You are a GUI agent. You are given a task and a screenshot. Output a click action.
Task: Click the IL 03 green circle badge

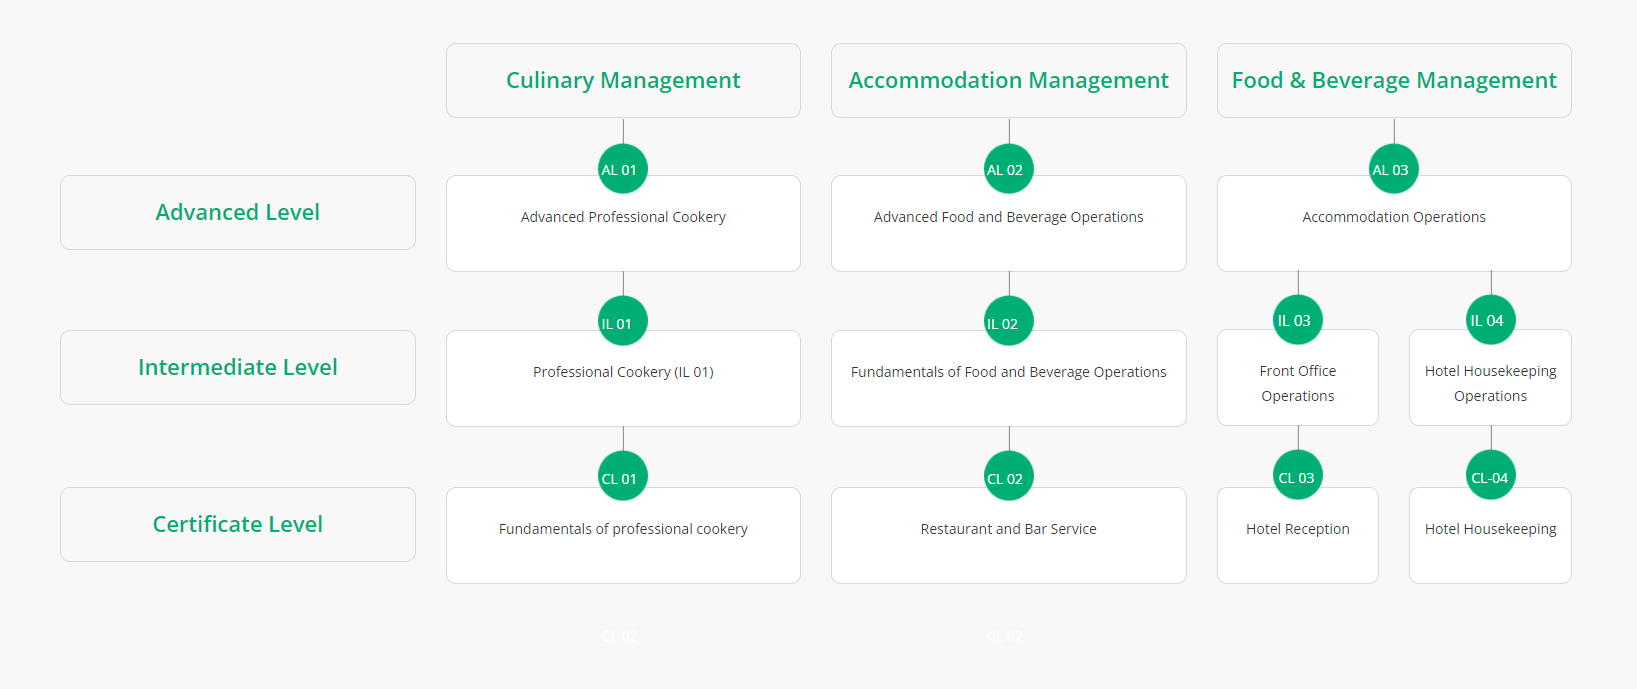tap(1298, 320)
